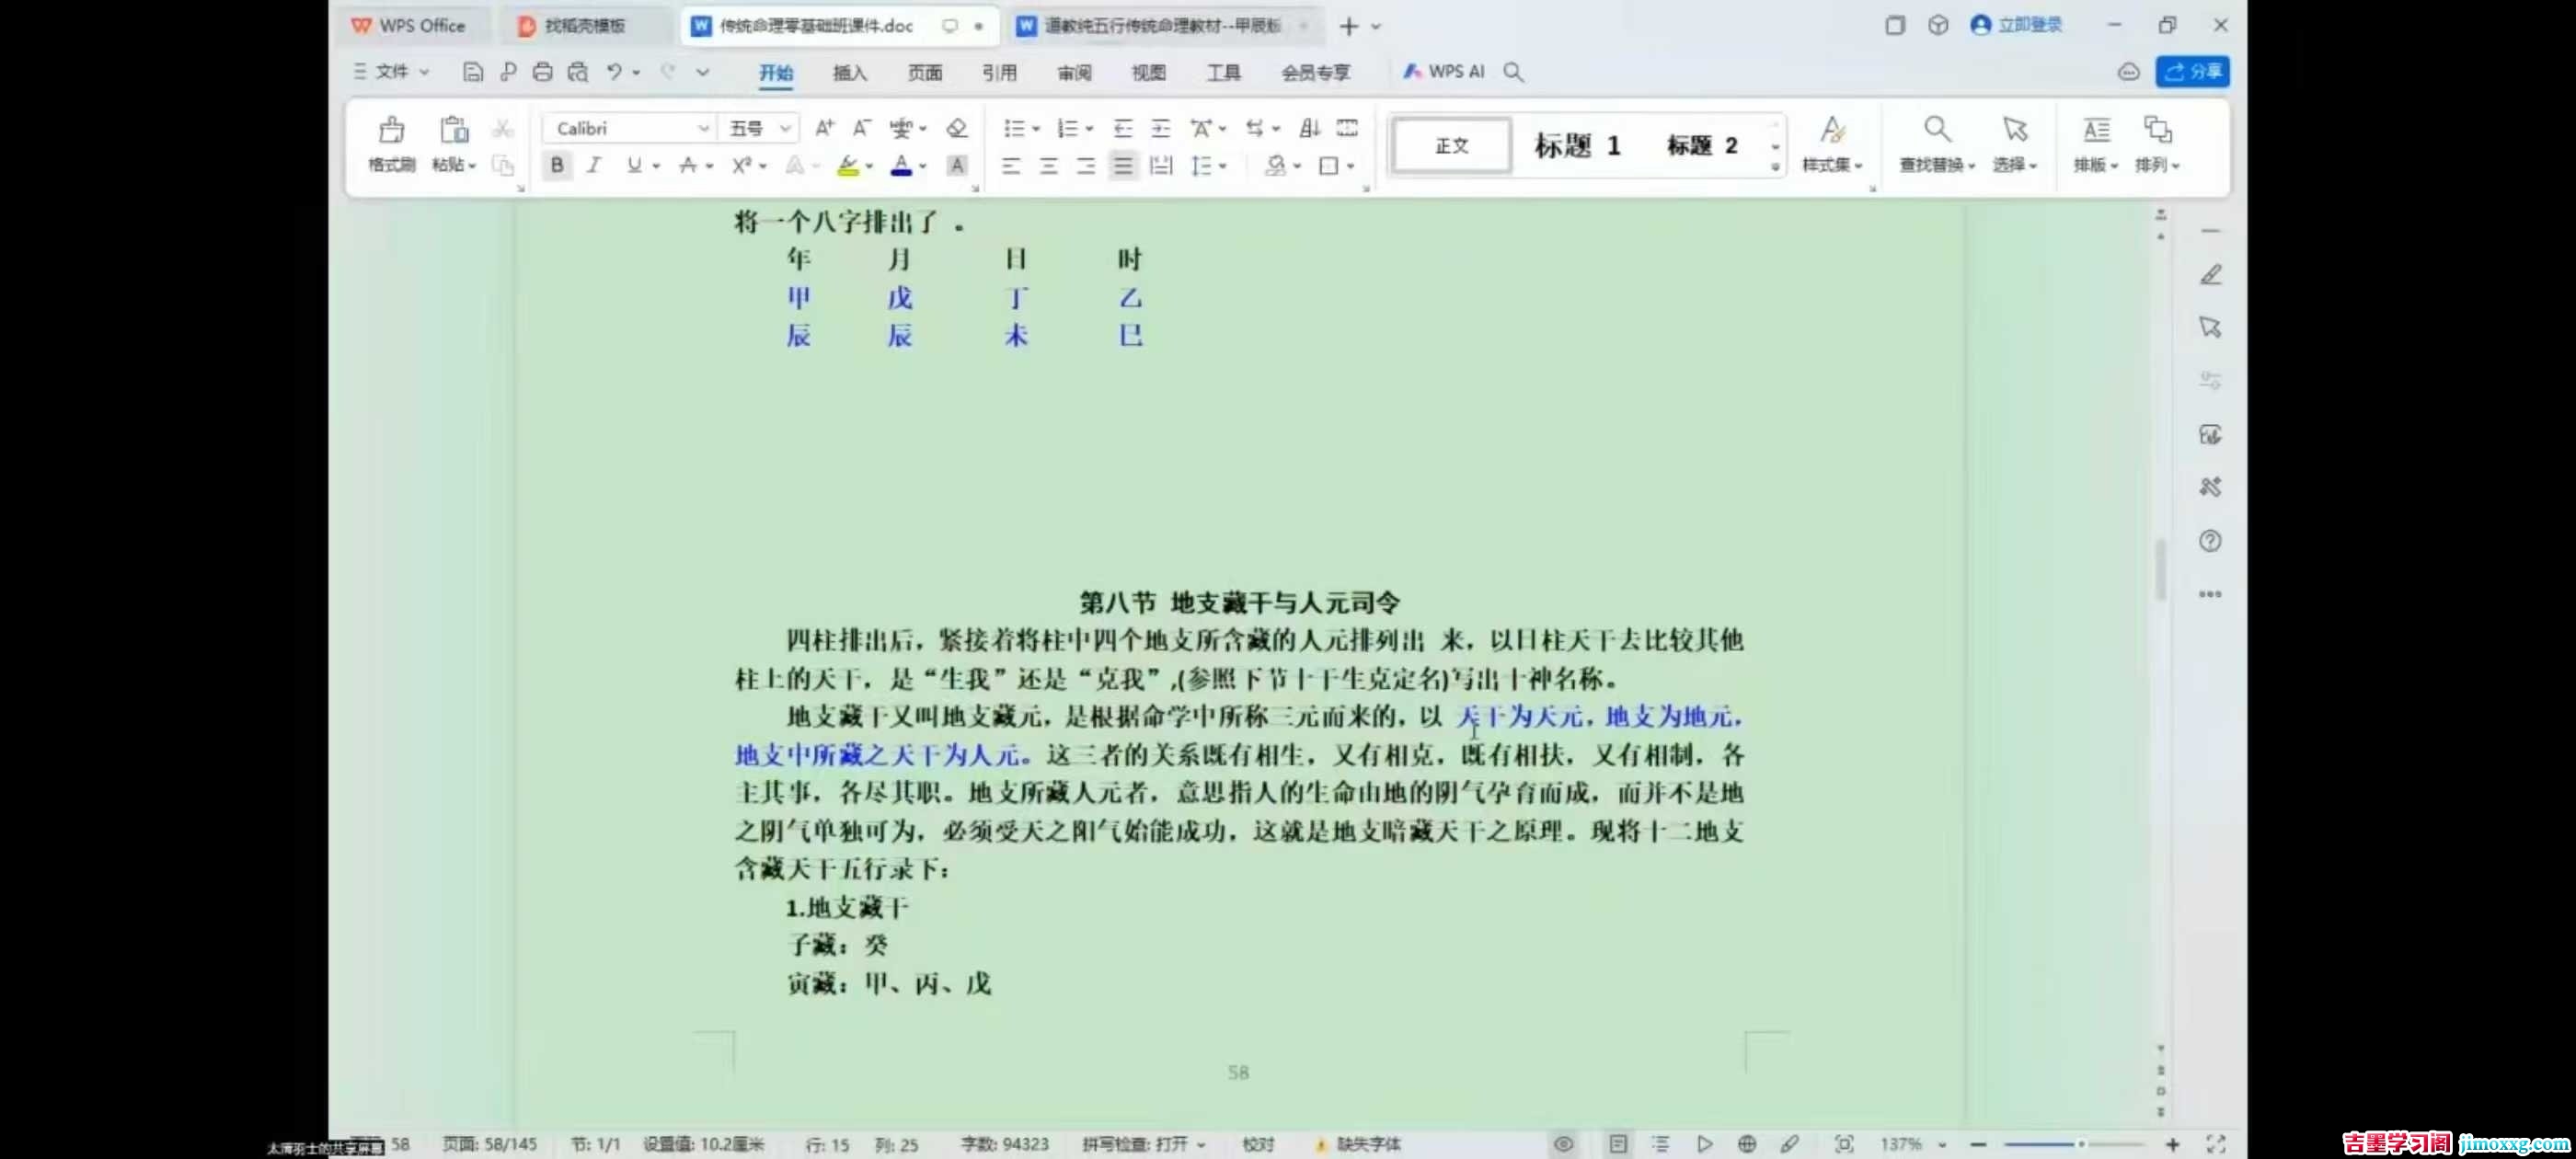Toggle bold formatting
Image resolution: width=2576 pixels, height=1159 pixels.
pos(557,165)
